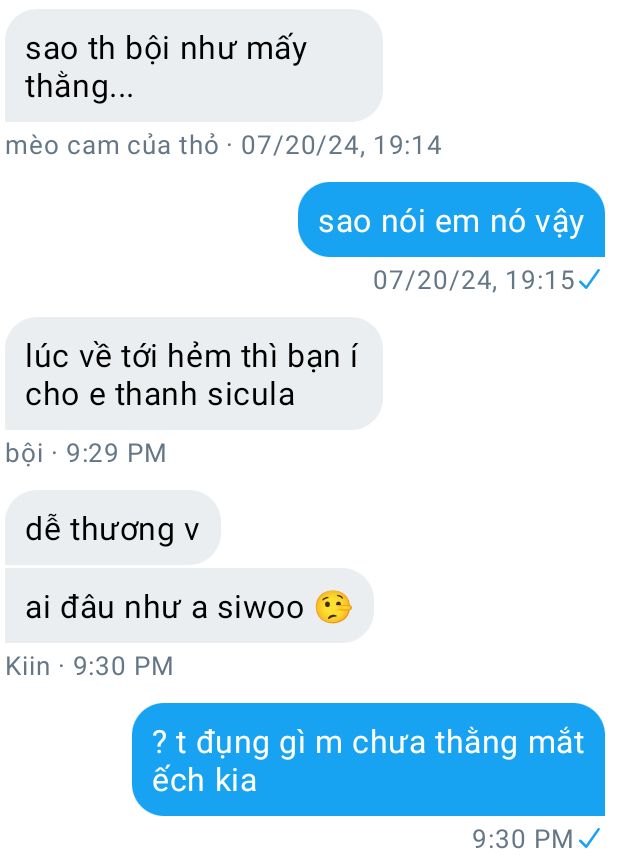Click the '07/20/24, 19:15' timestamp

pos(474,280)
